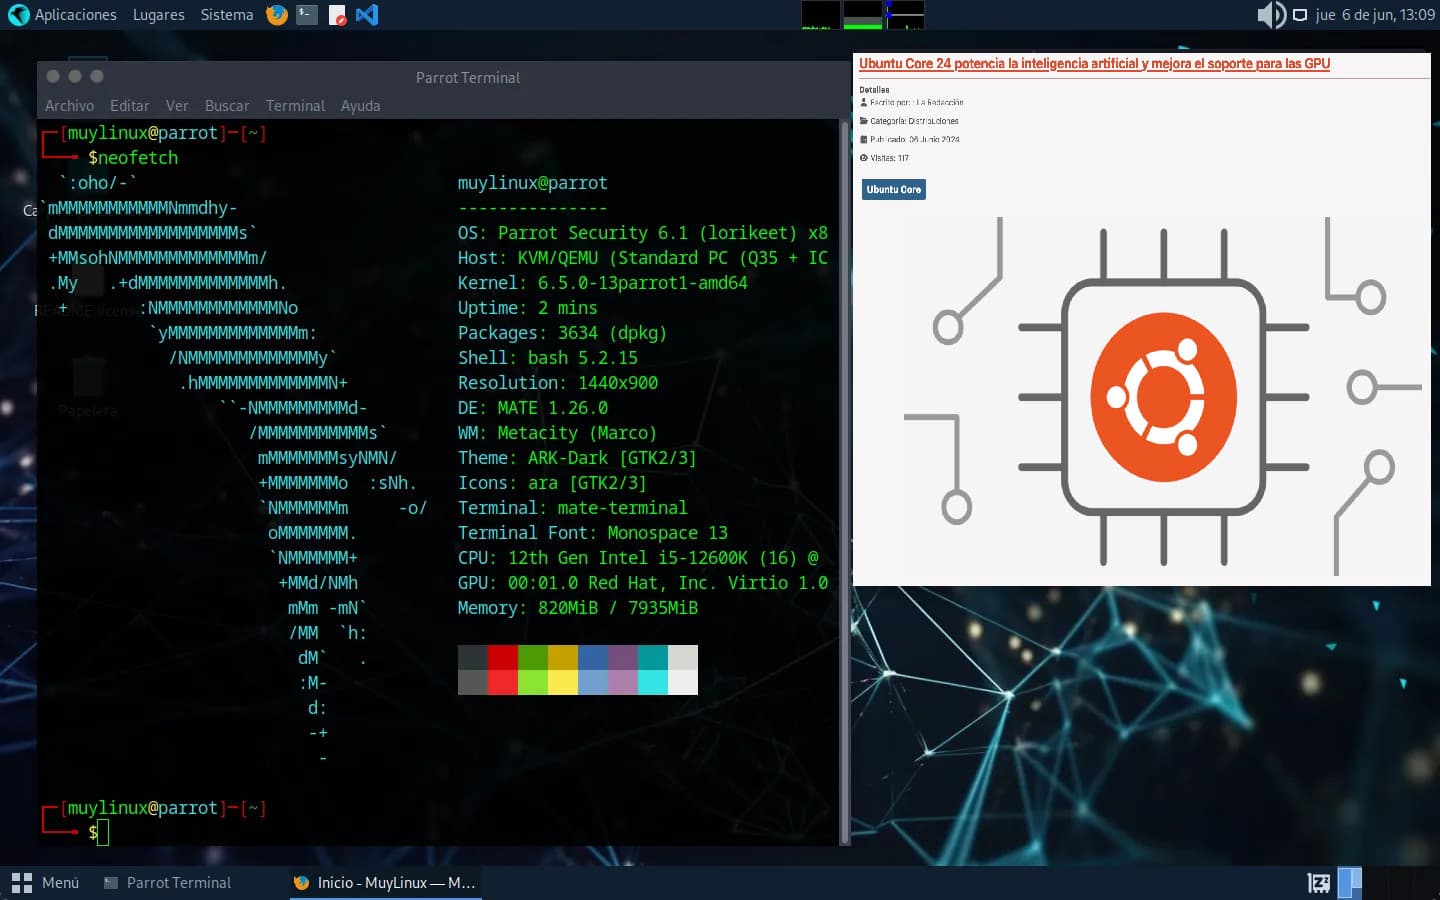This screenshot has width=1440, height=900.
Task: Click the 'Publicado' date line in the article
Action: click(910, 140)
